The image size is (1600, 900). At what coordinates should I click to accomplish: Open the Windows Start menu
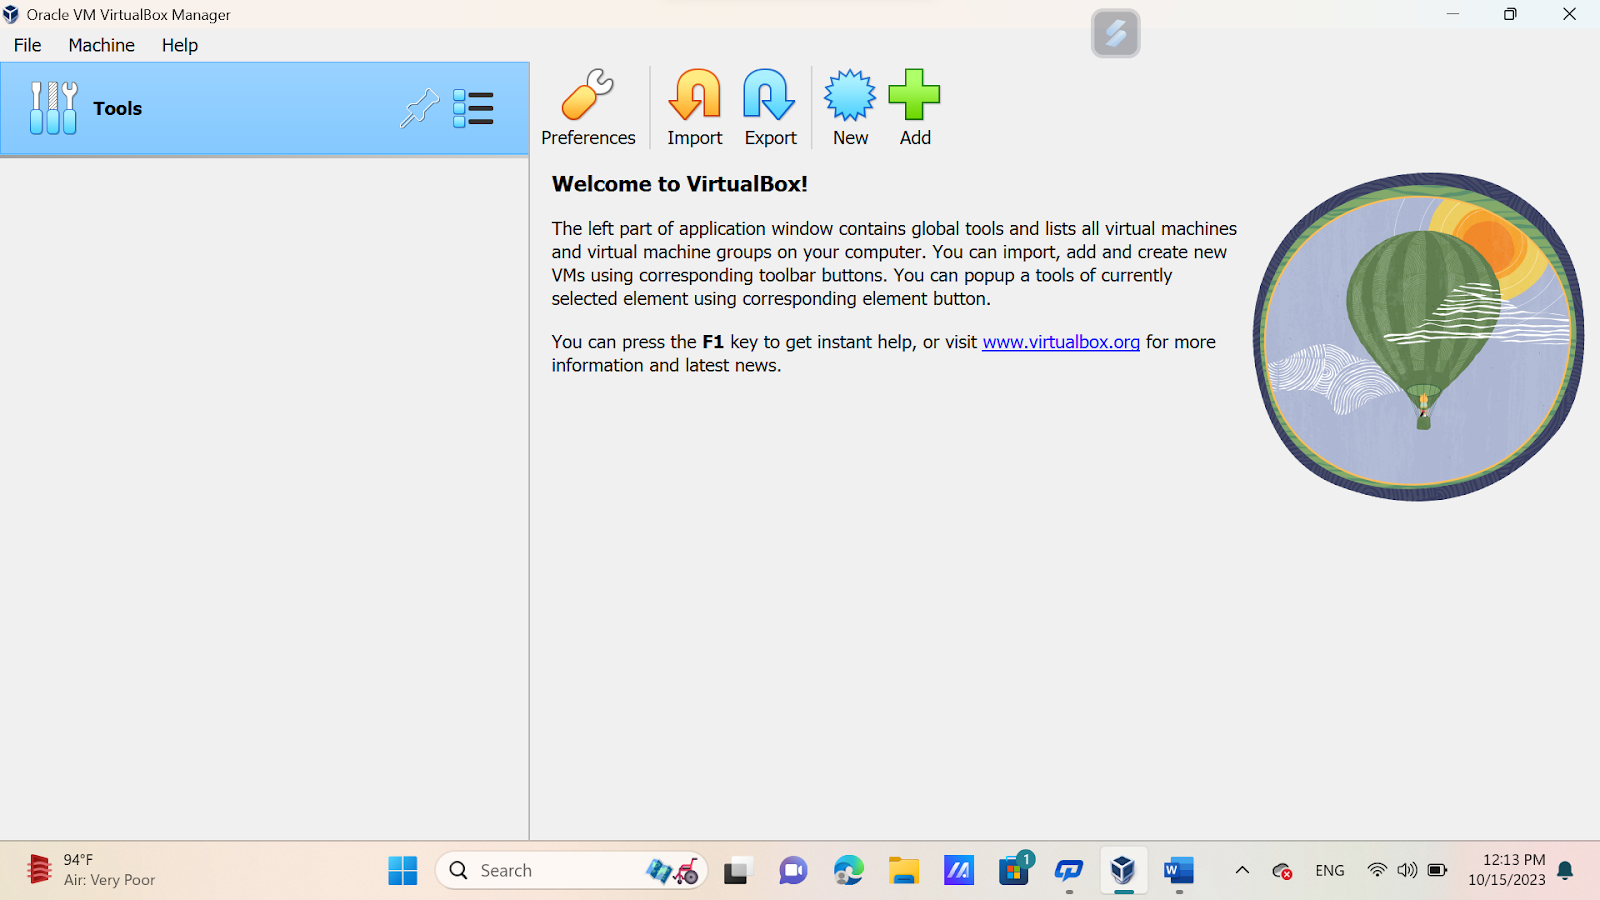403,871
